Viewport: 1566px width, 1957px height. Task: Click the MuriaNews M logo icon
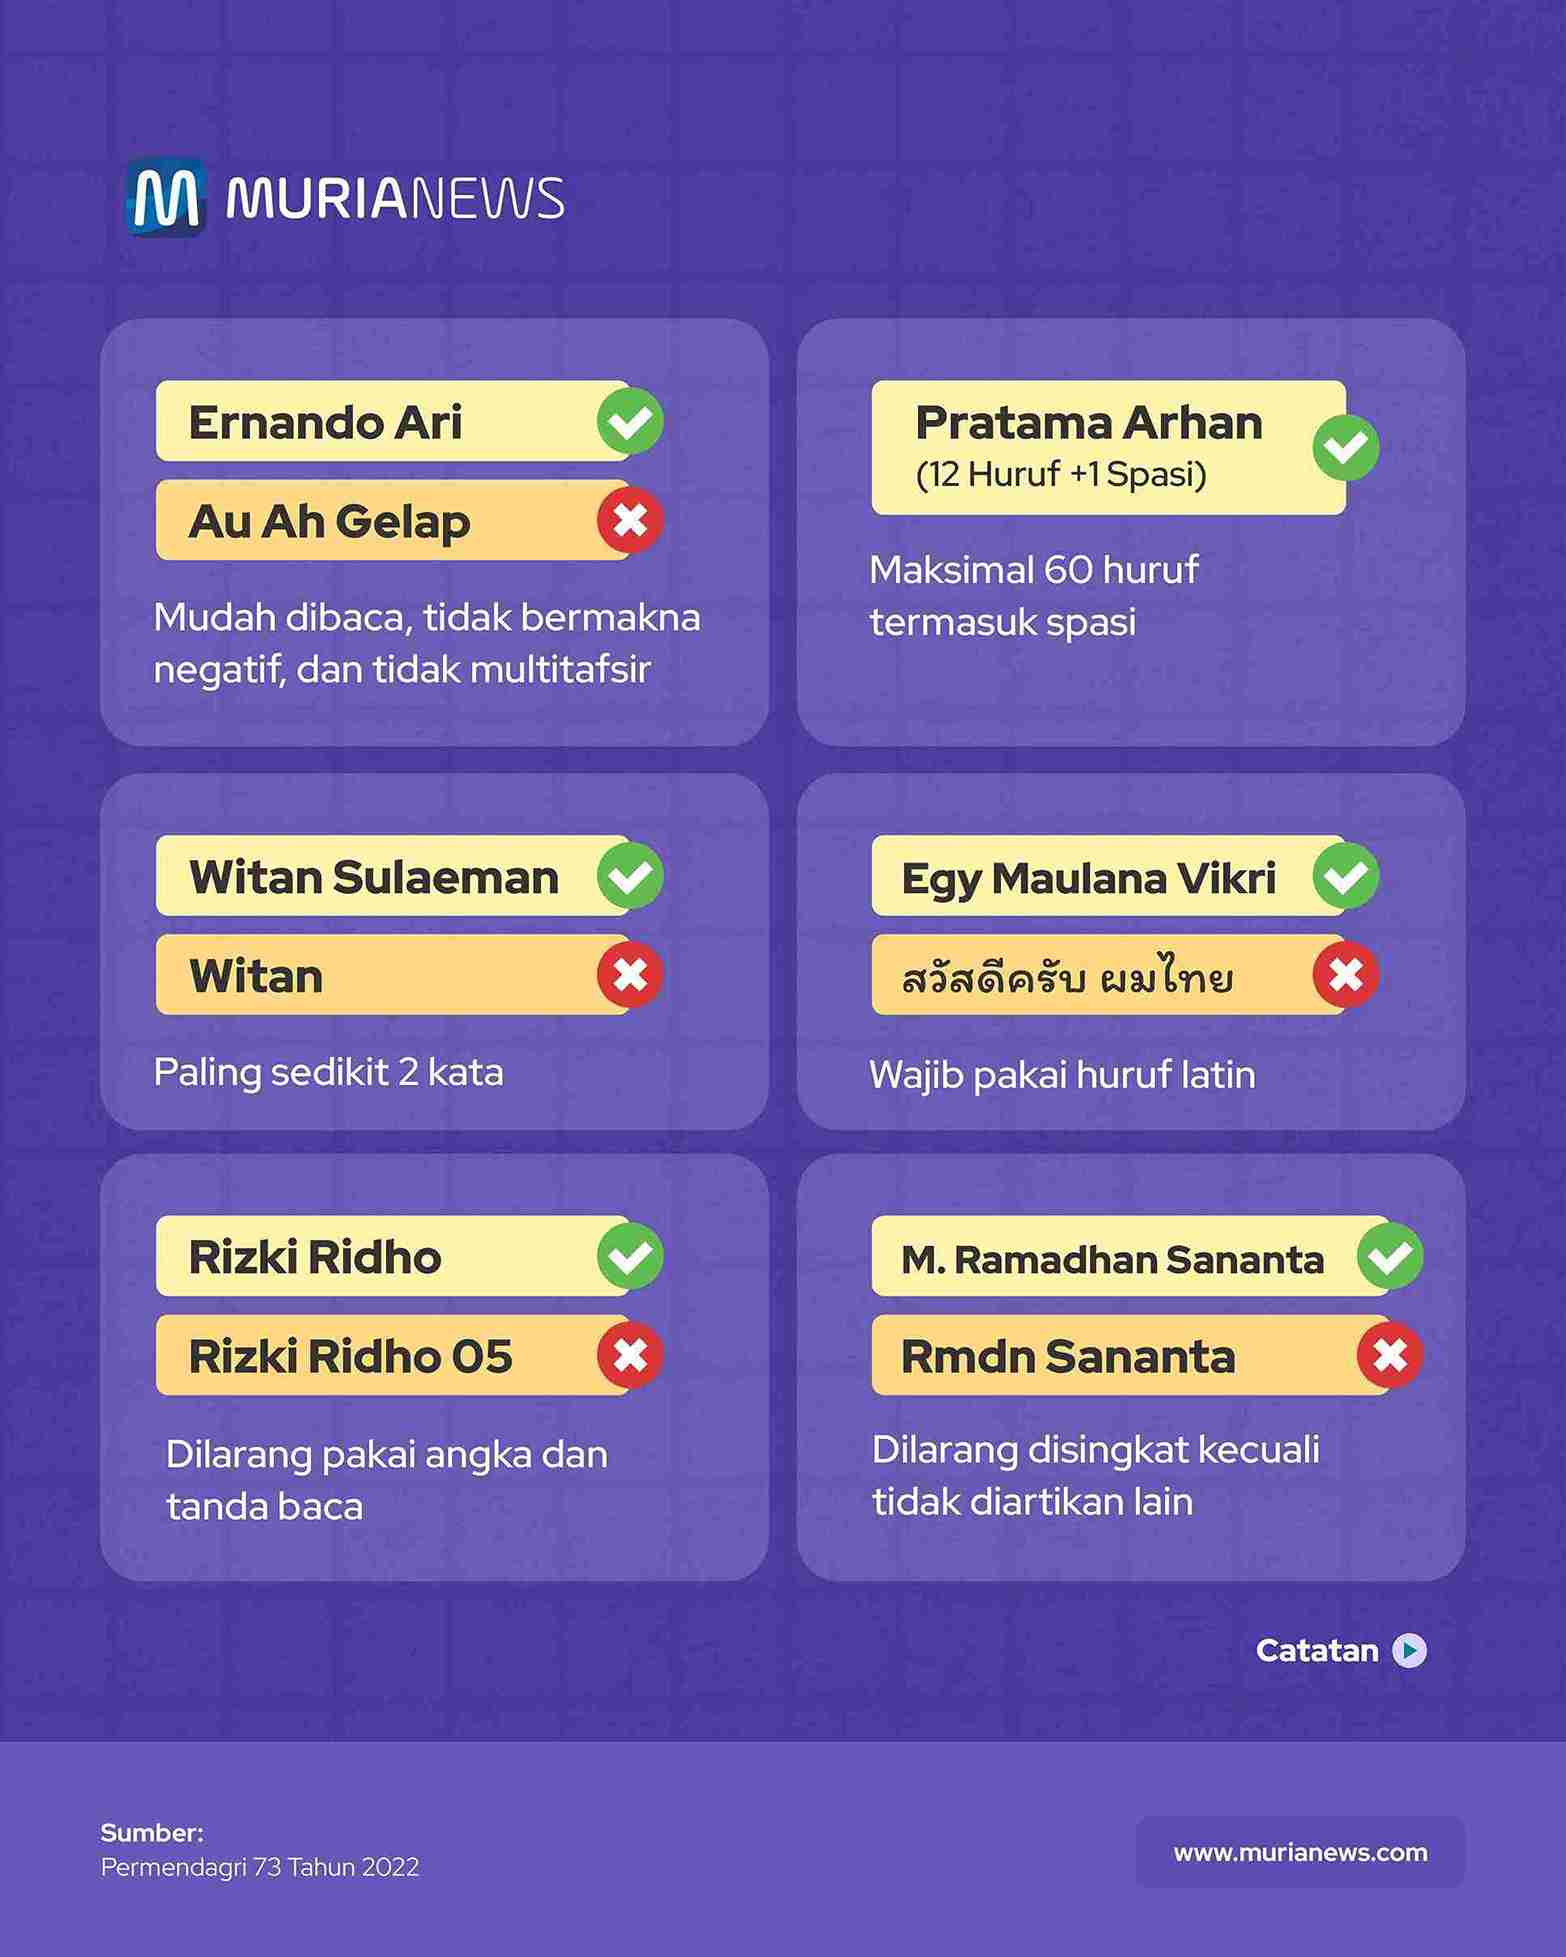(166, 197)
